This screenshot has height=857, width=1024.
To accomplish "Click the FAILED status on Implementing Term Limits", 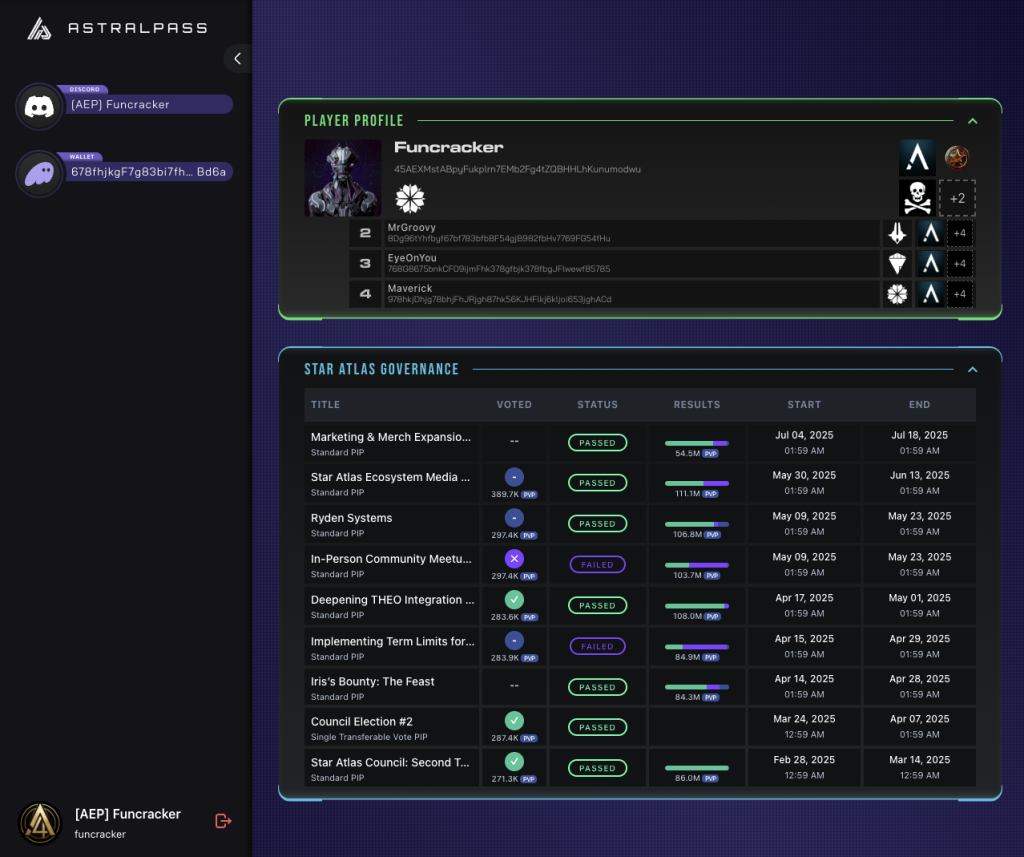I will pos(597,646).
